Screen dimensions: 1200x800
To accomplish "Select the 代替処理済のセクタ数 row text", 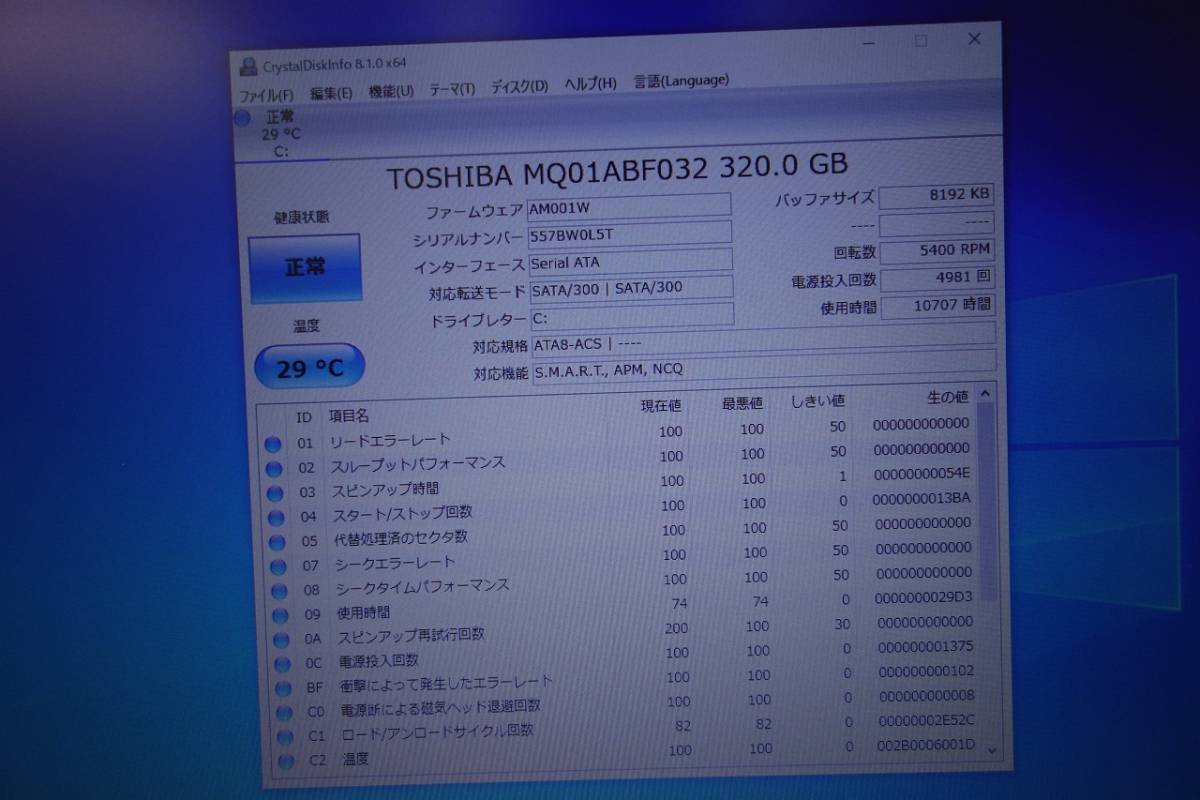I will [x=400, y=538].
